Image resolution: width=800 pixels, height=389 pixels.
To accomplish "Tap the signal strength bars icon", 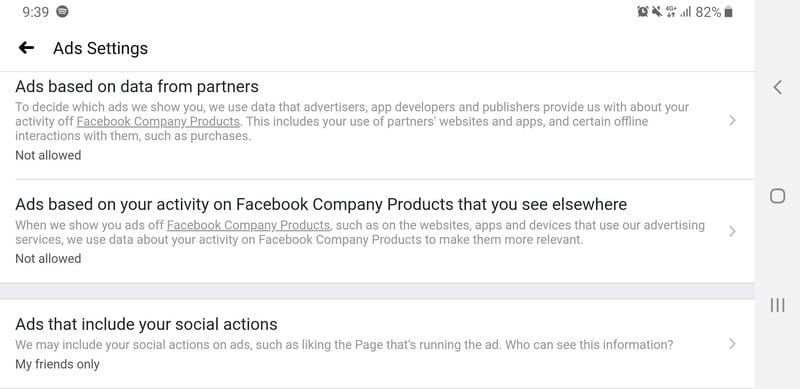I will (685, 12).
